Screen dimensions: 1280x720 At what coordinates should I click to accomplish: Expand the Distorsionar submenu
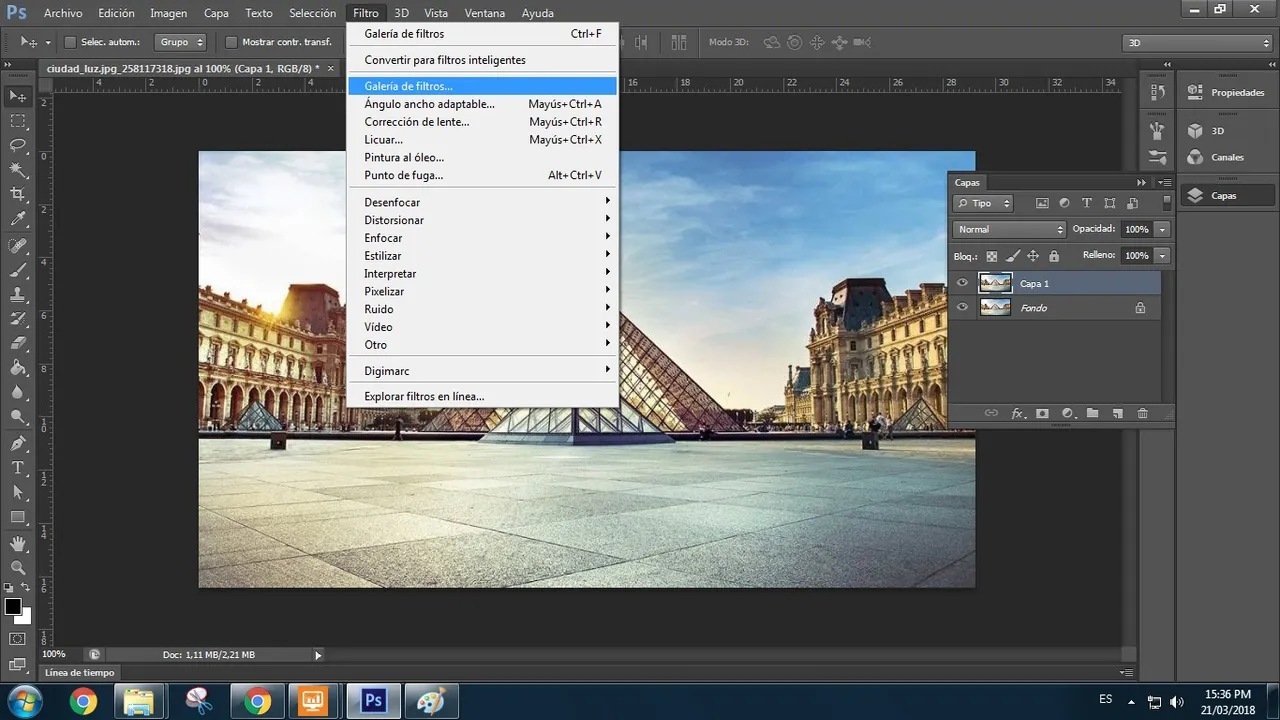point(482,220)
